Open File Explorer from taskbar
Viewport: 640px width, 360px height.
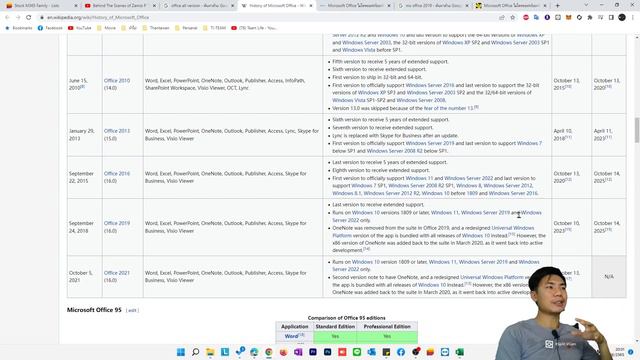click(210, 352)
